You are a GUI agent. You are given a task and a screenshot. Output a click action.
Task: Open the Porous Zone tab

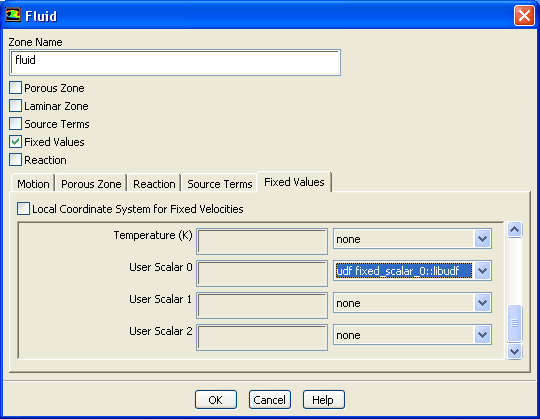pyautogui.click(x=91, y=184)
